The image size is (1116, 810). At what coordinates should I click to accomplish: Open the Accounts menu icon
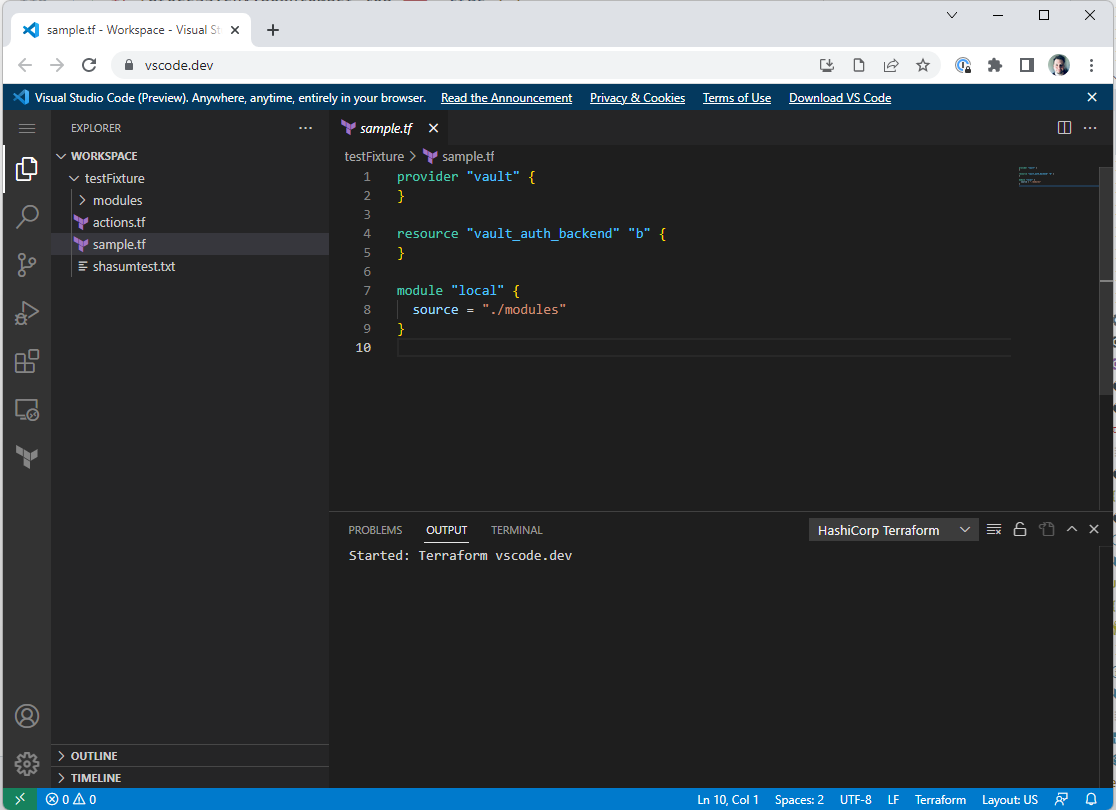click(x=27, y=716)
